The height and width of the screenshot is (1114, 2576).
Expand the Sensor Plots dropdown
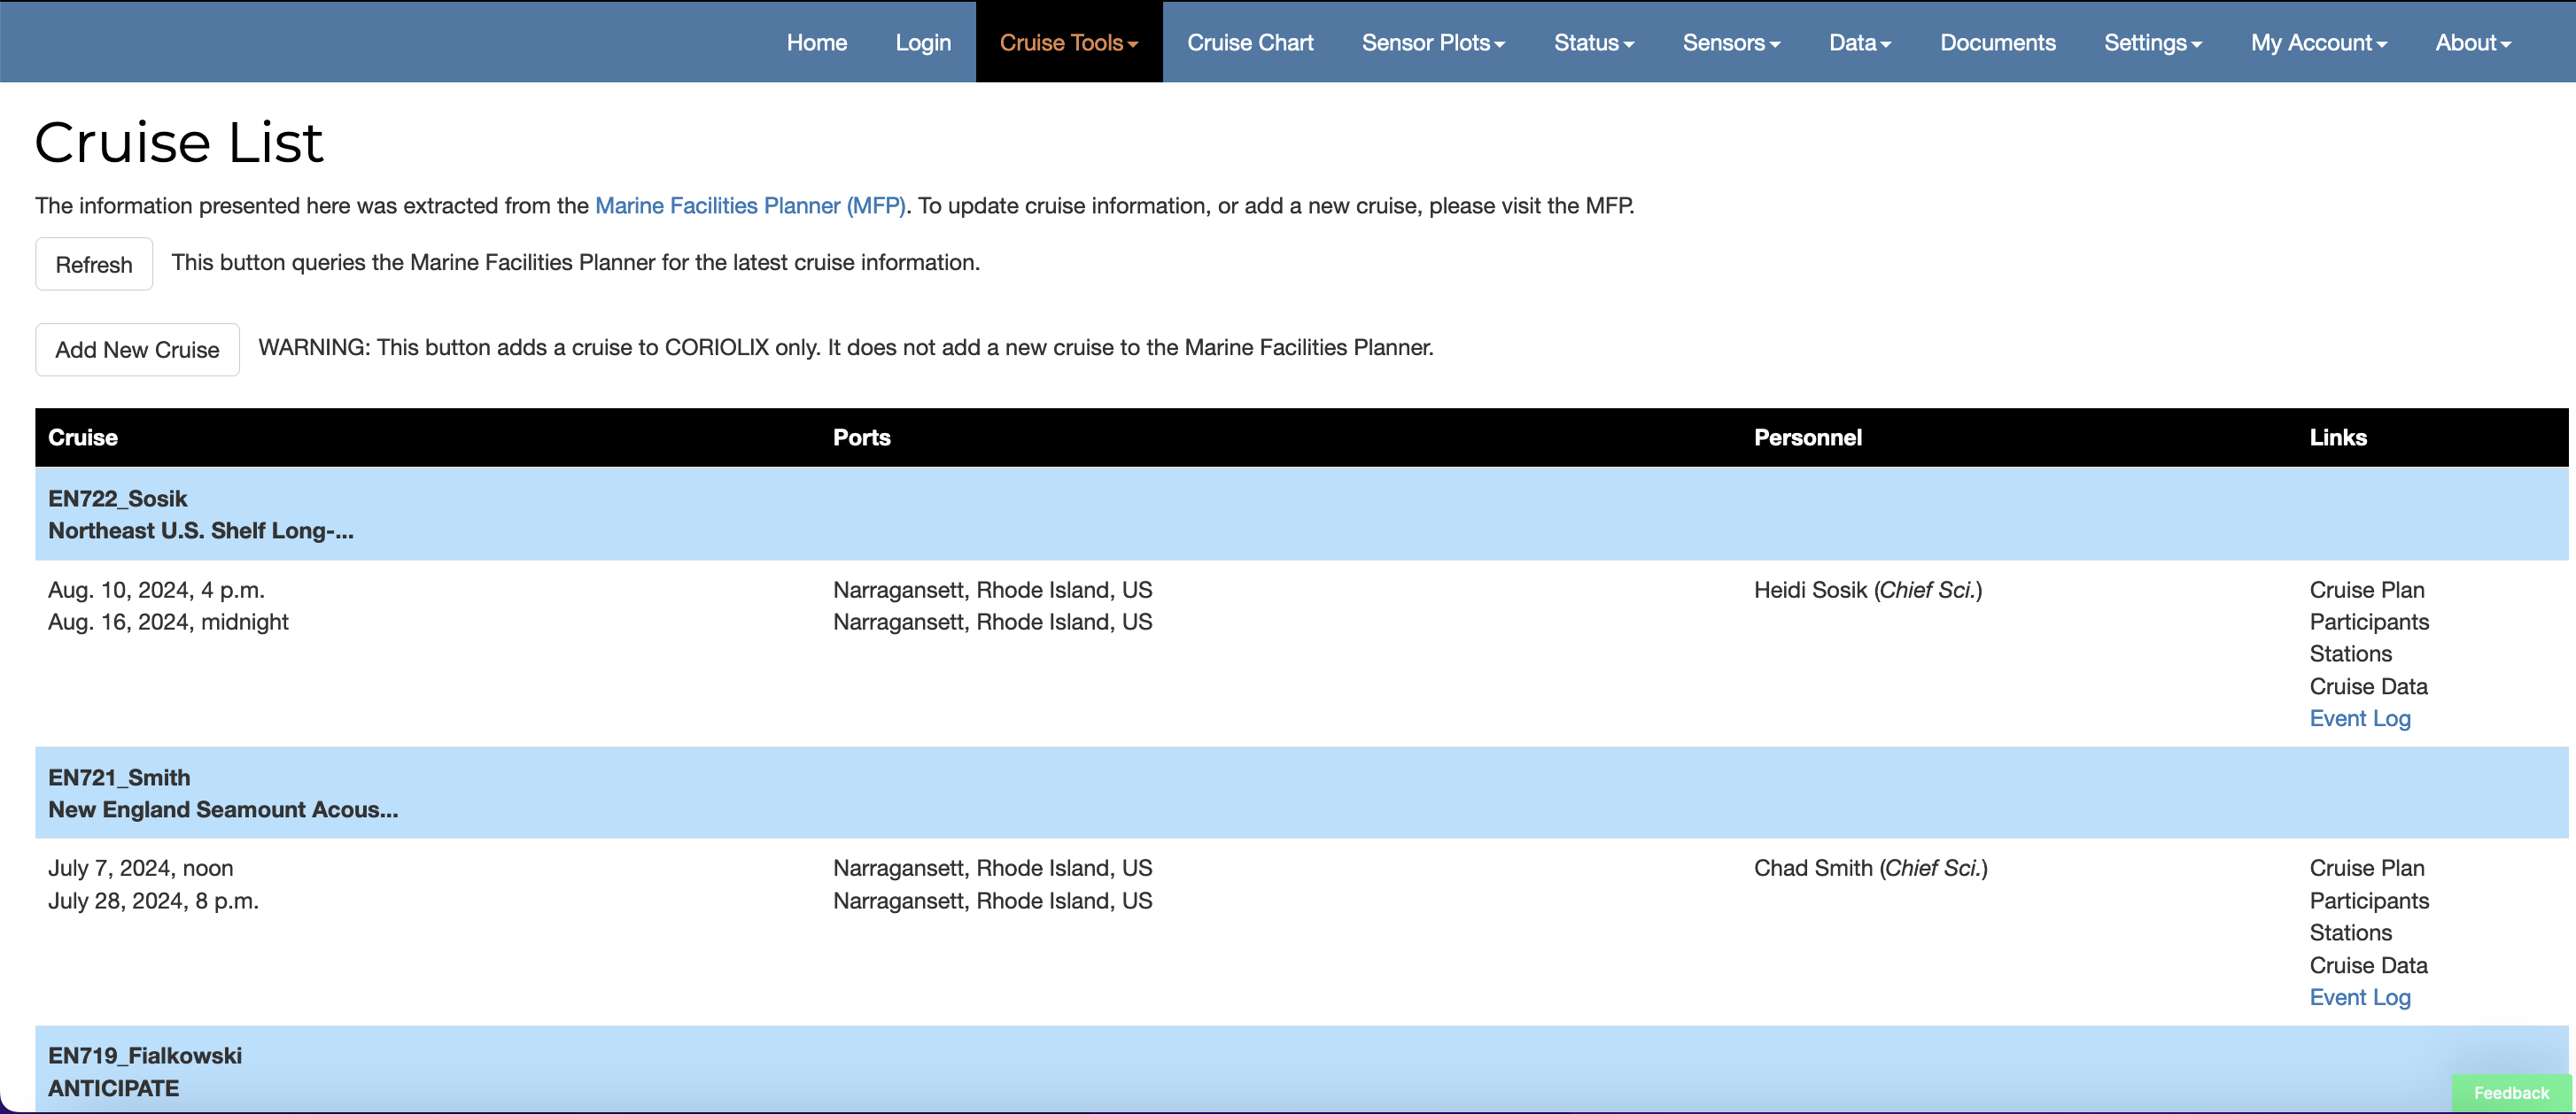[x=1432, y=42]
